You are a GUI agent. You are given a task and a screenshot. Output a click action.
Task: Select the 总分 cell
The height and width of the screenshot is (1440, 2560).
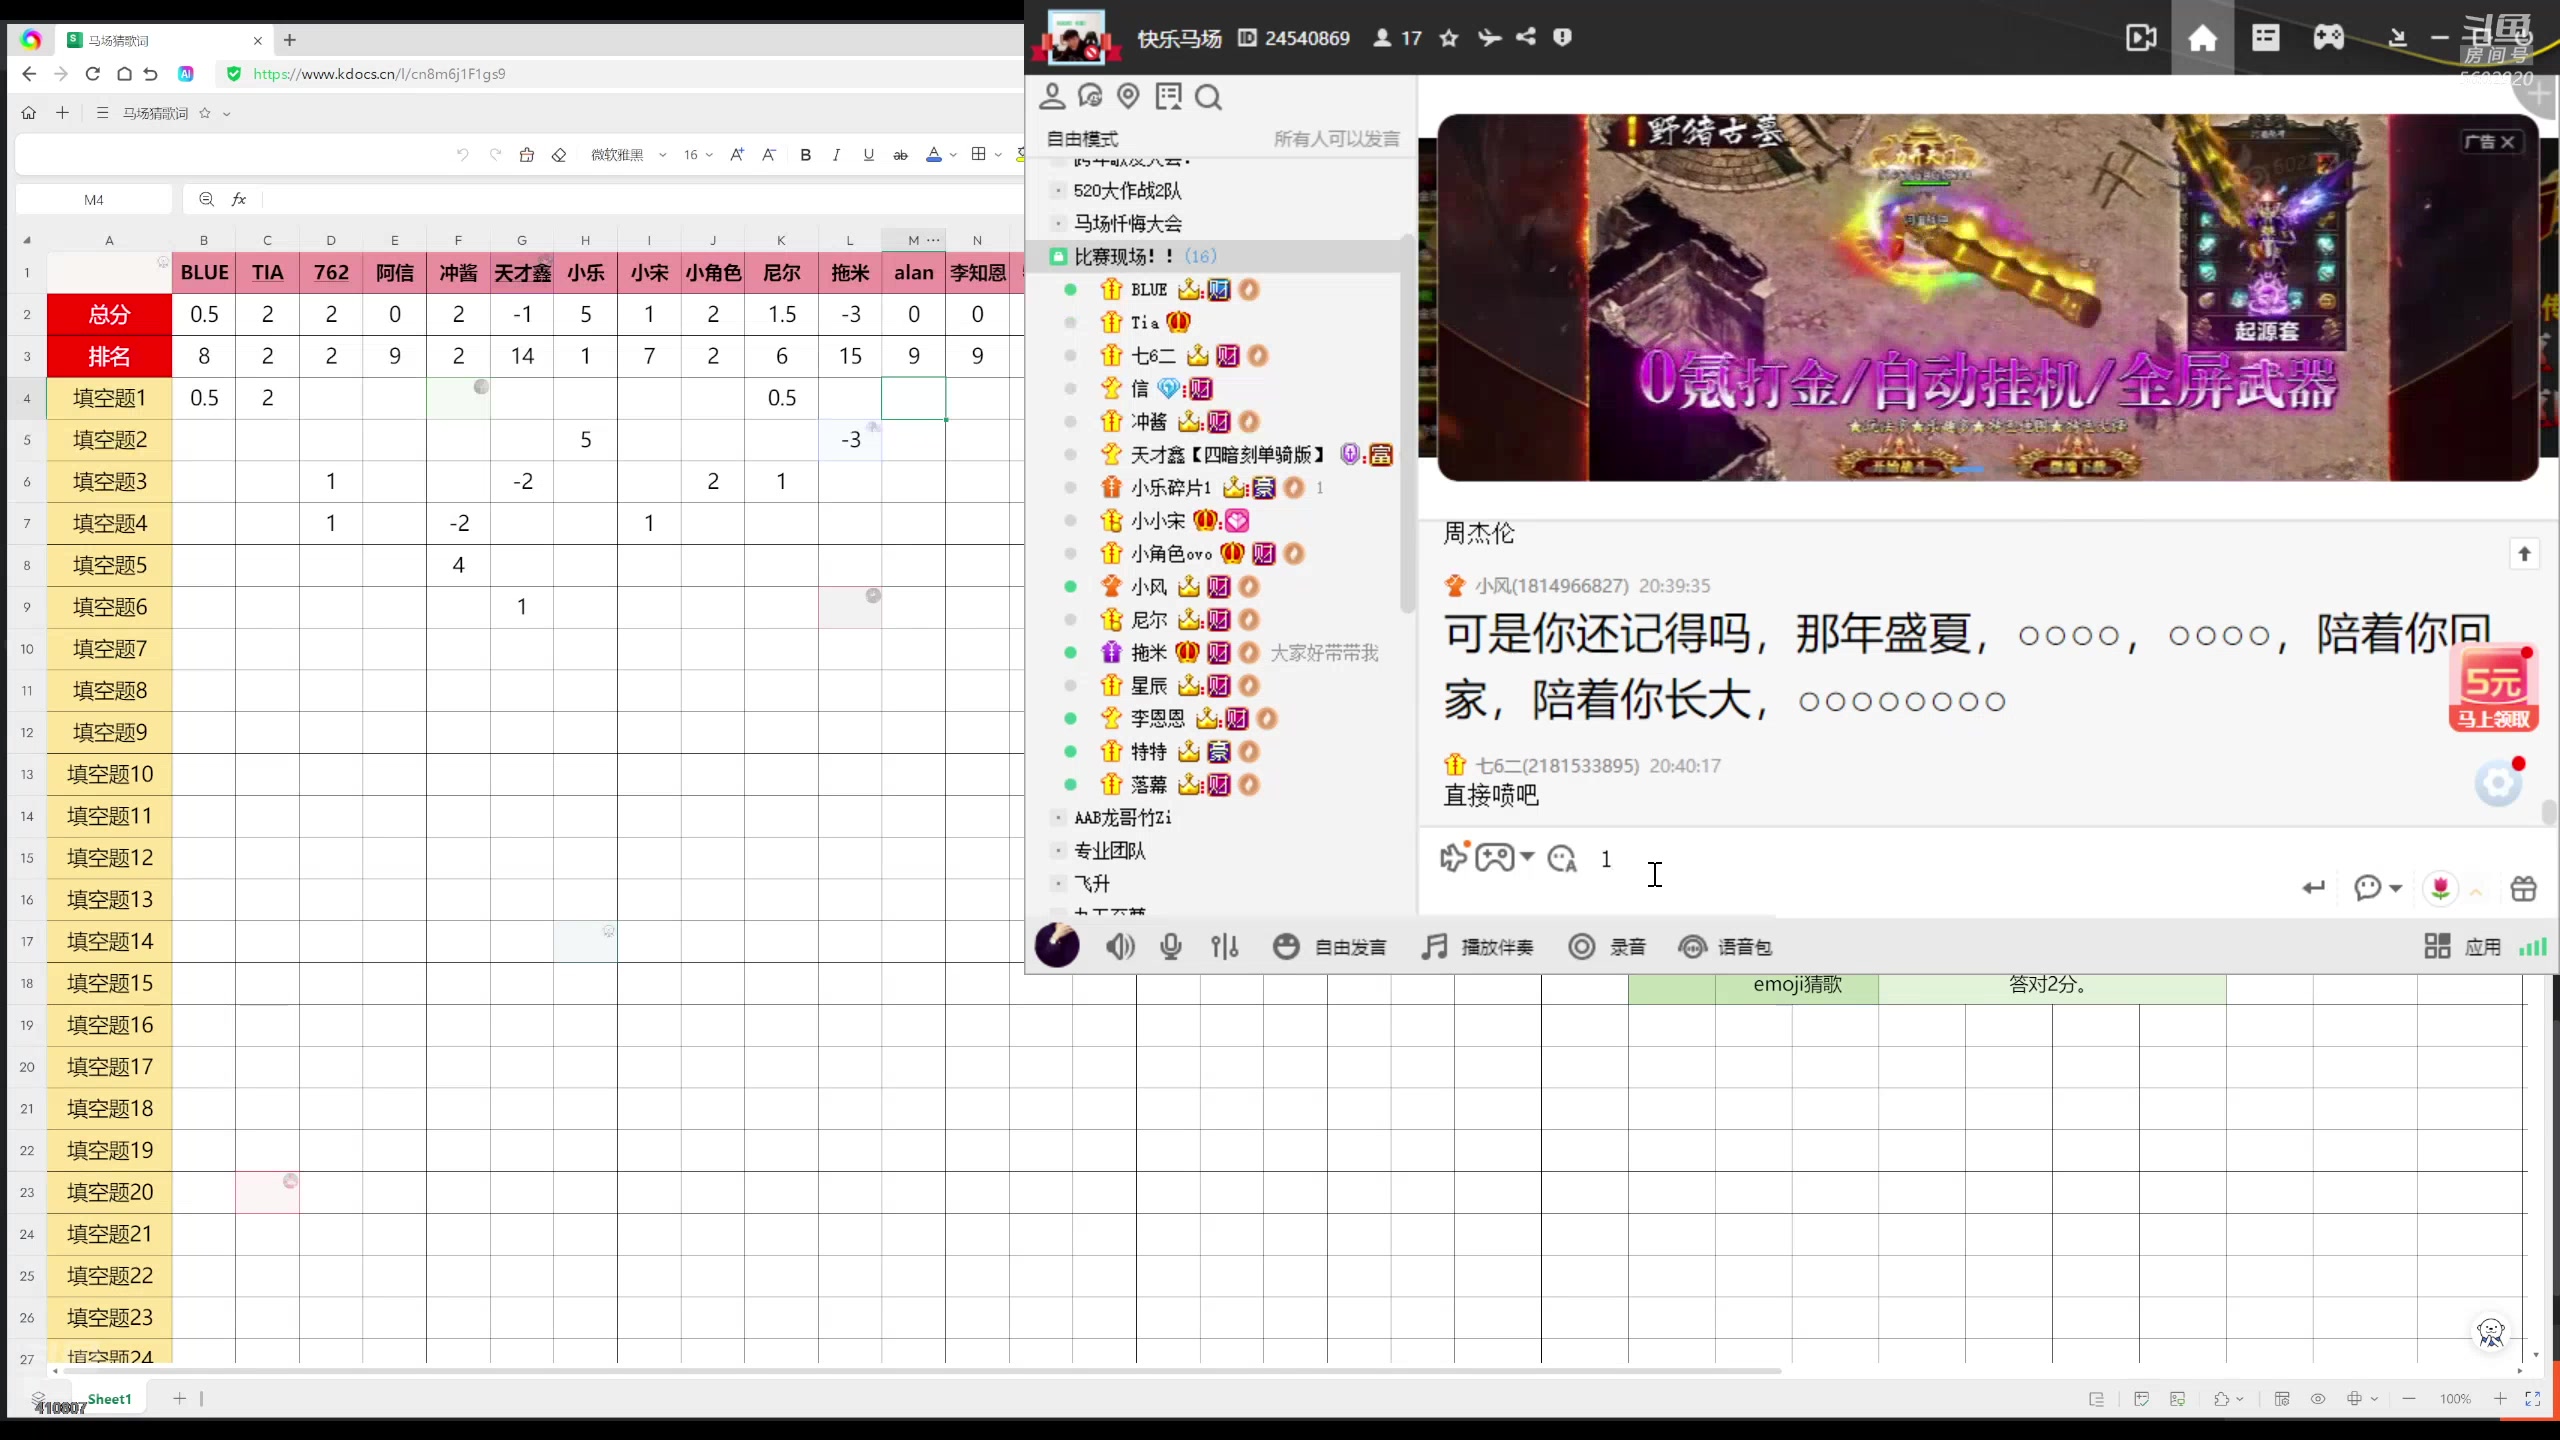tap(109, 314)
